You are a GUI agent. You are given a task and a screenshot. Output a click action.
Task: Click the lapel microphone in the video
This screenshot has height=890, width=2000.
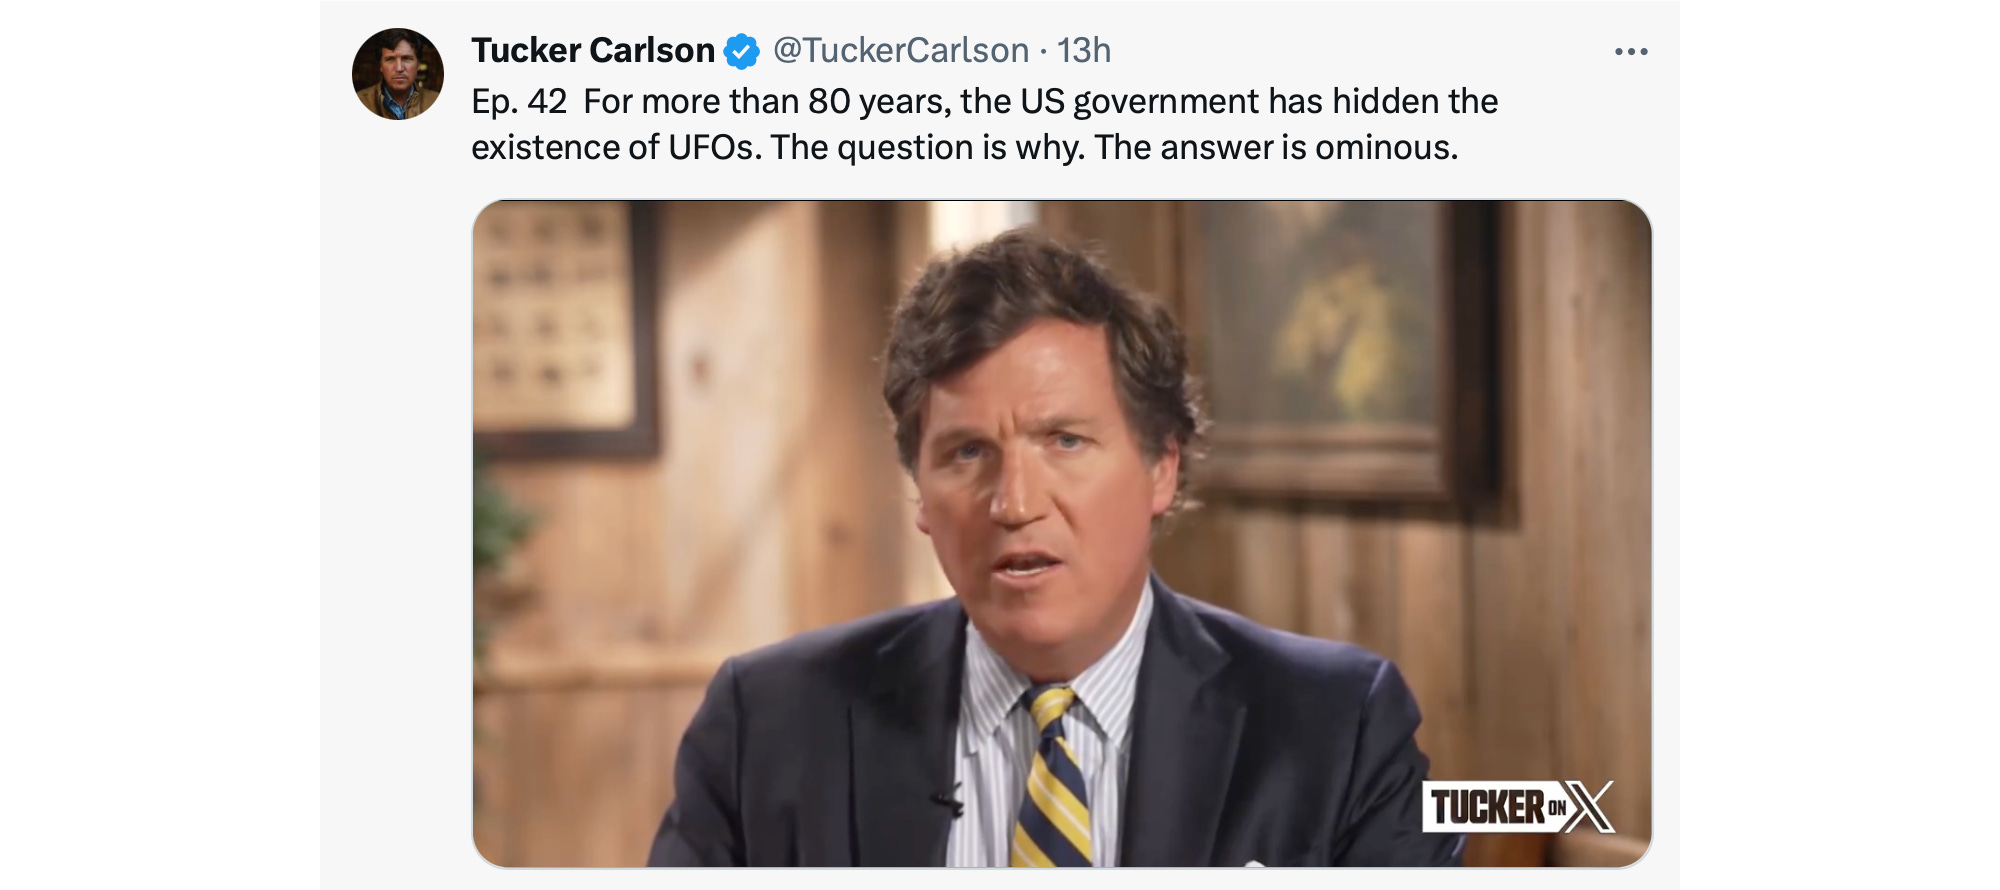click(946, 800)
